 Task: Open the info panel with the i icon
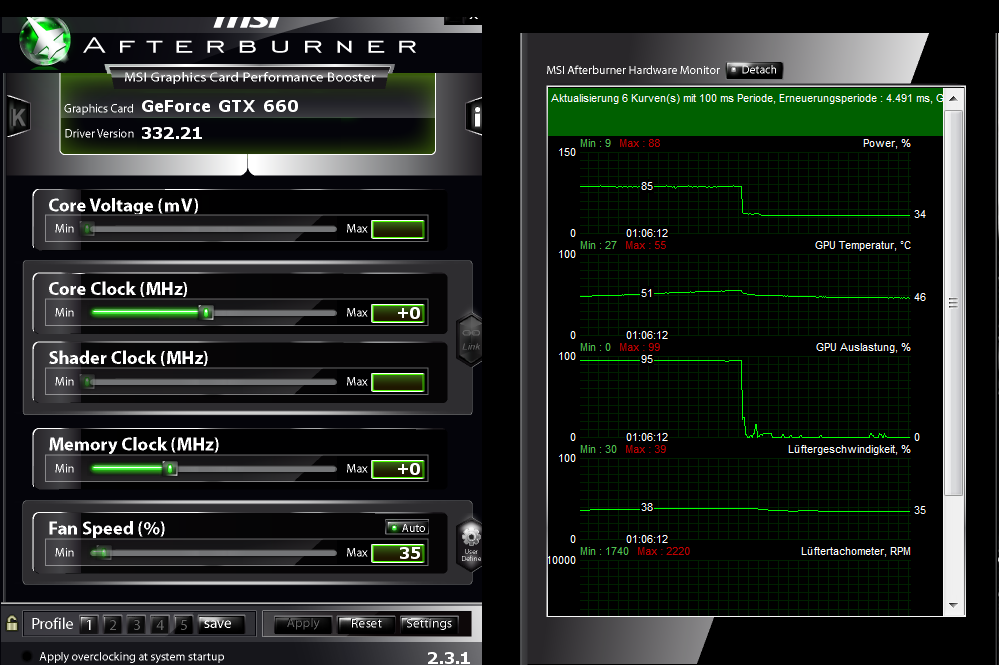474,117
